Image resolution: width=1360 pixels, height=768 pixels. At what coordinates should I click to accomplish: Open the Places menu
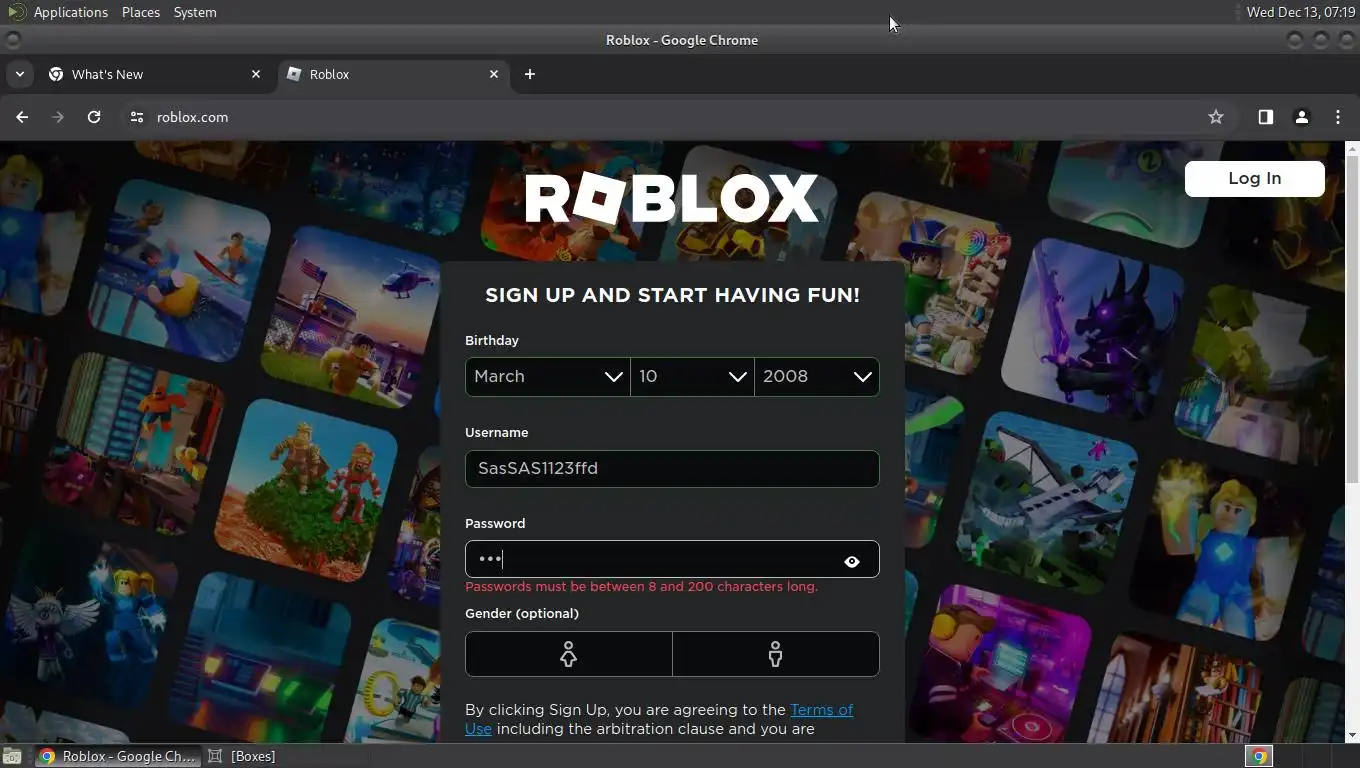141,12
